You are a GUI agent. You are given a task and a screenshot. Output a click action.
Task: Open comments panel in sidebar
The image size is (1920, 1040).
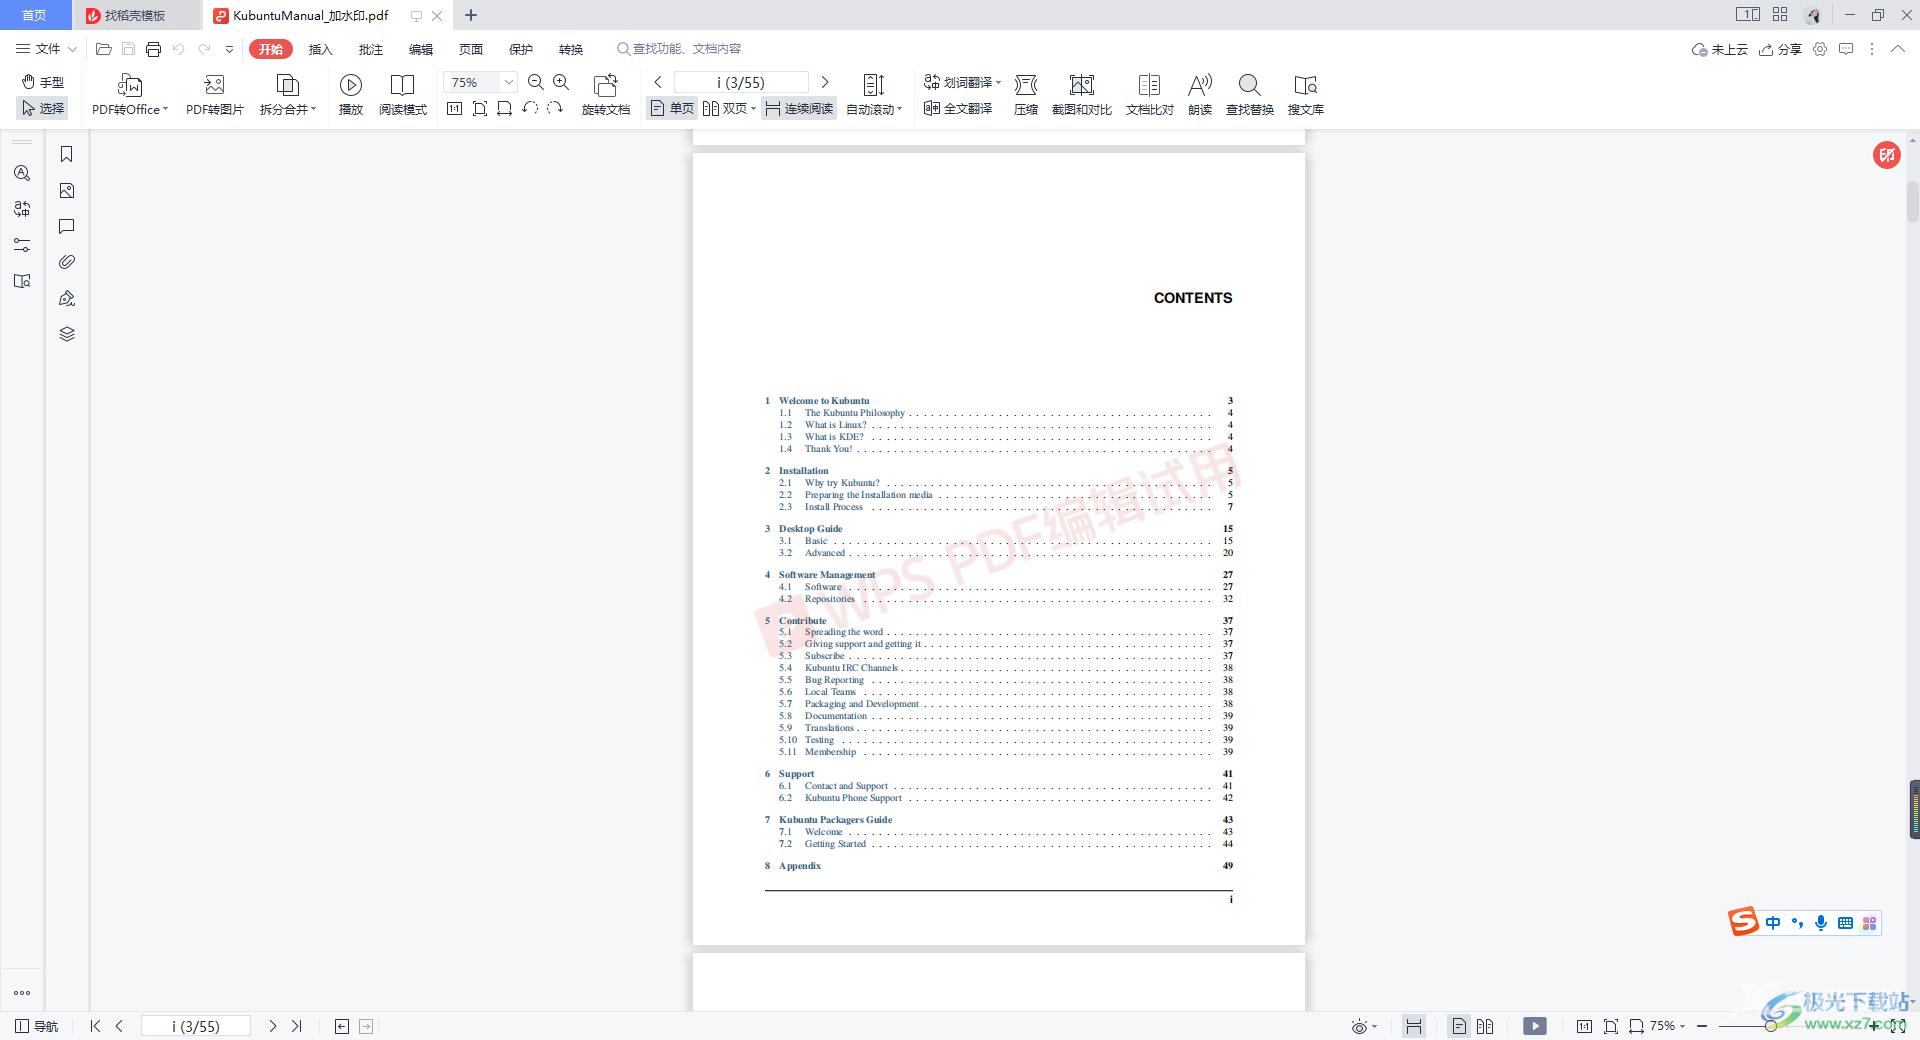click(67, 226)
